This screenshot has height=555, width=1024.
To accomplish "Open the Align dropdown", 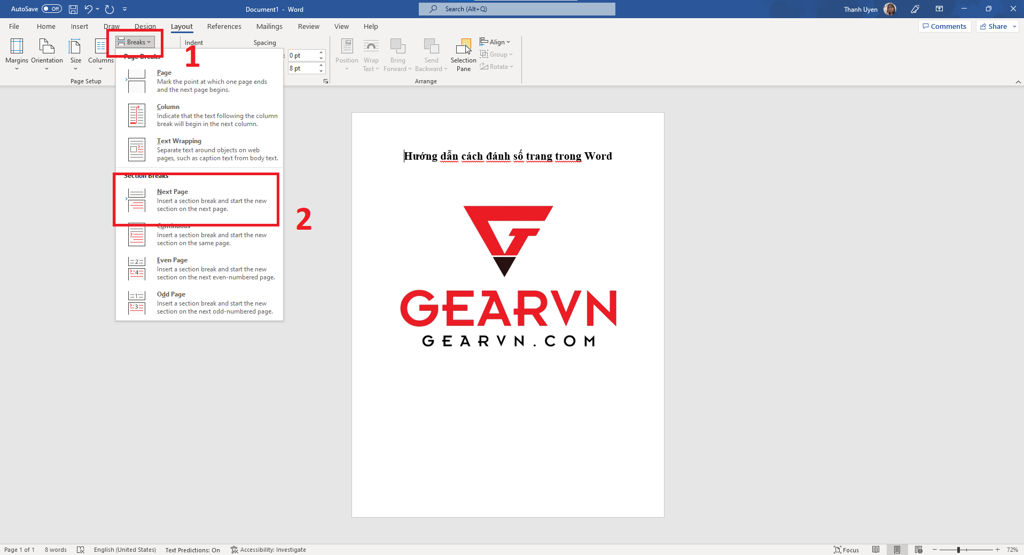I will 495,42.
